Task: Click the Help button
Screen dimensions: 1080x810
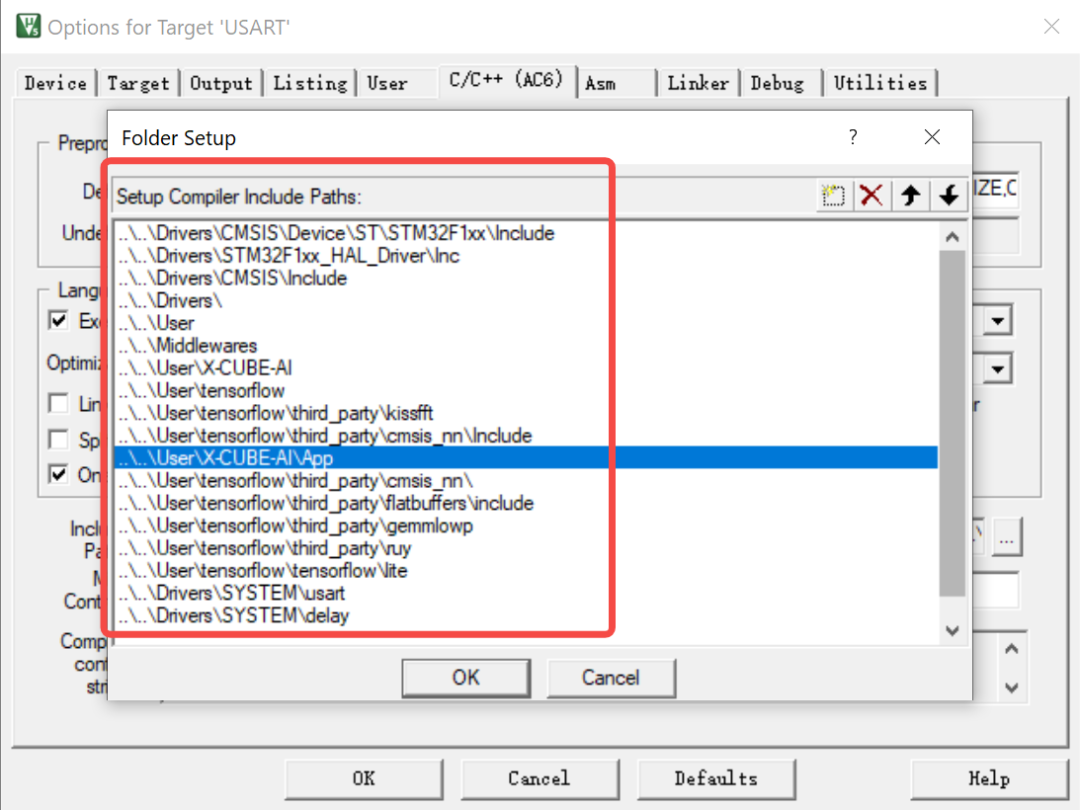Action: click(989, 779)
